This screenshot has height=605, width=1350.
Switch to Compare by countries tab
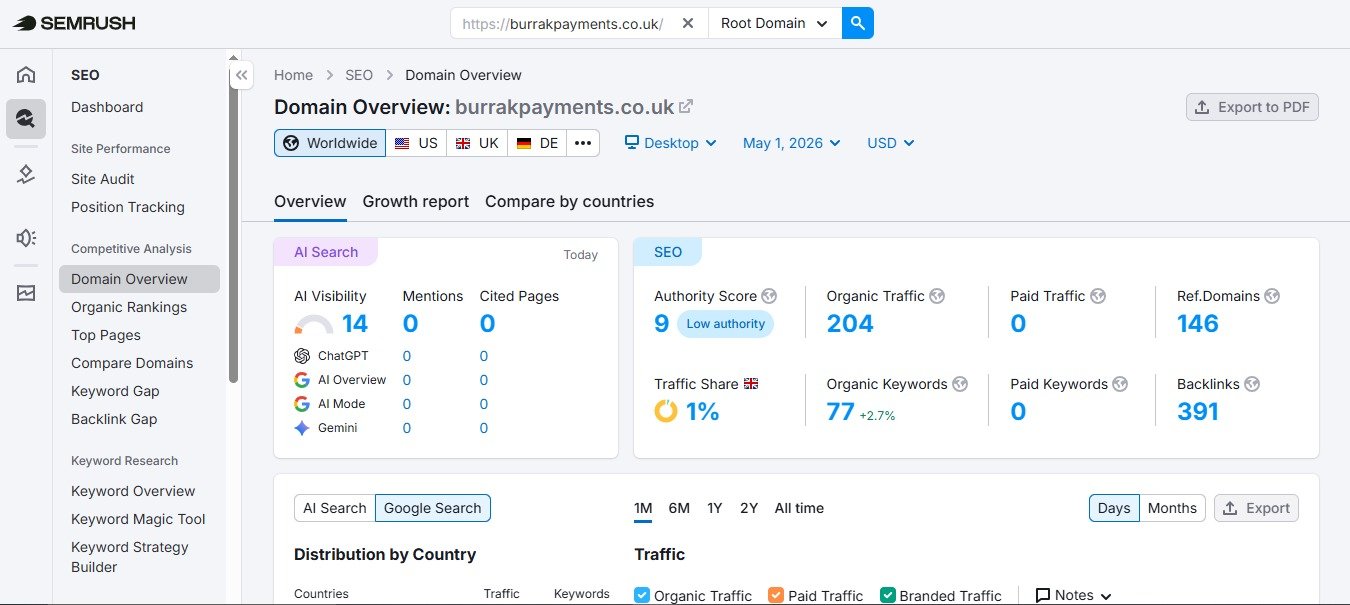click(570, 201)
